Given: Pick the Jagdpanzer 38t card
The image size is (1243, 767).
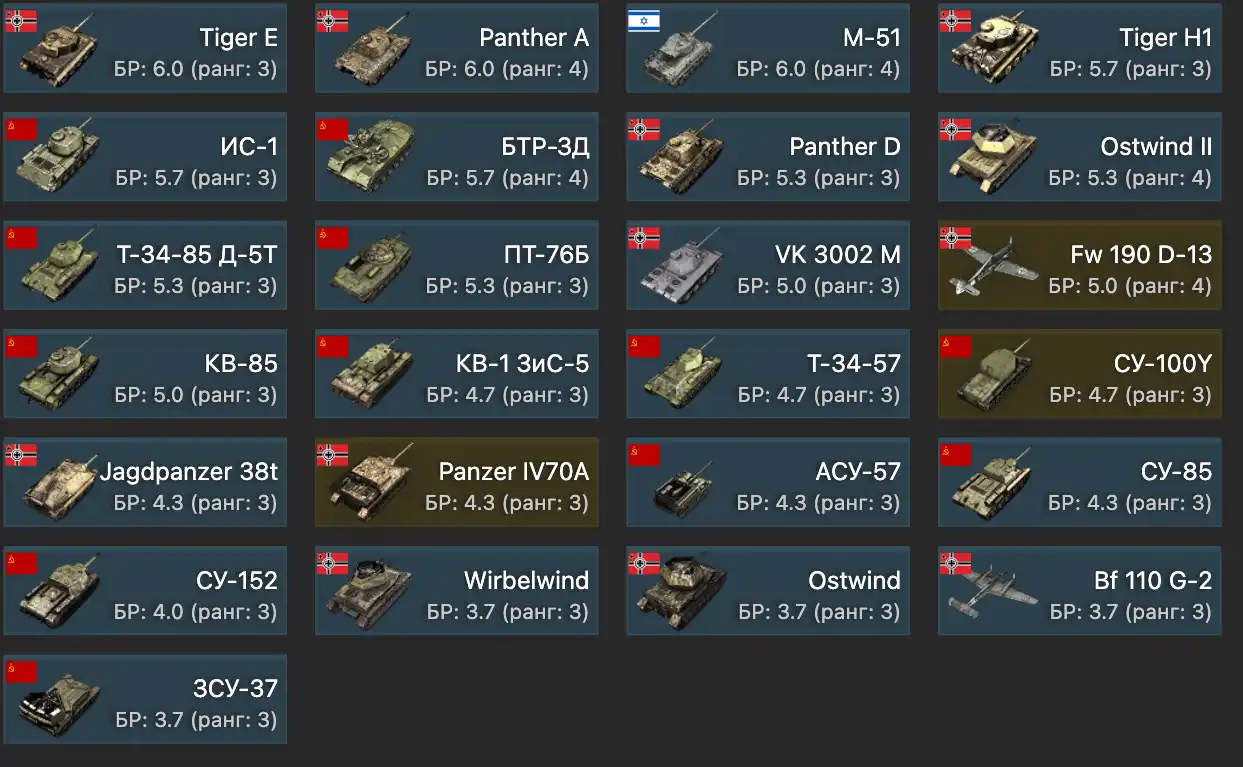Looking at the screenshot, I should click(x=145, y=482).
